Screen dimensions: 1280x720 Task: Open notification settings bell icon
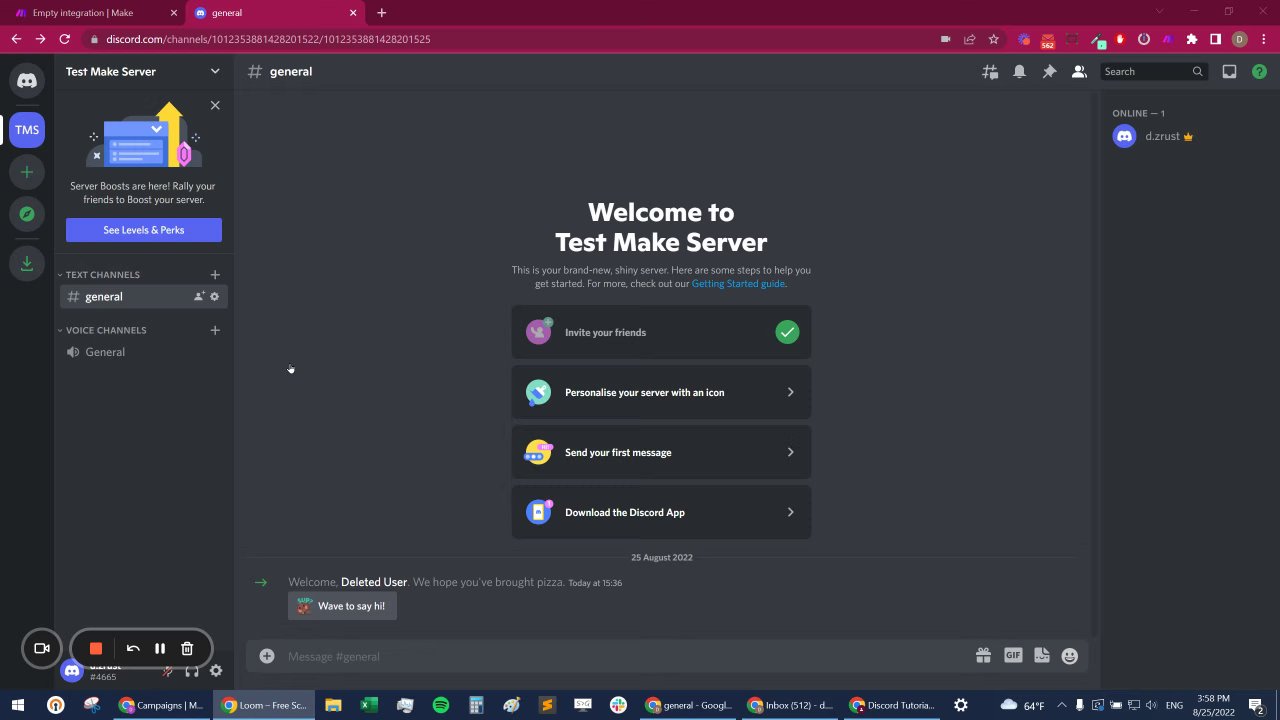[x=1019, y=72]
